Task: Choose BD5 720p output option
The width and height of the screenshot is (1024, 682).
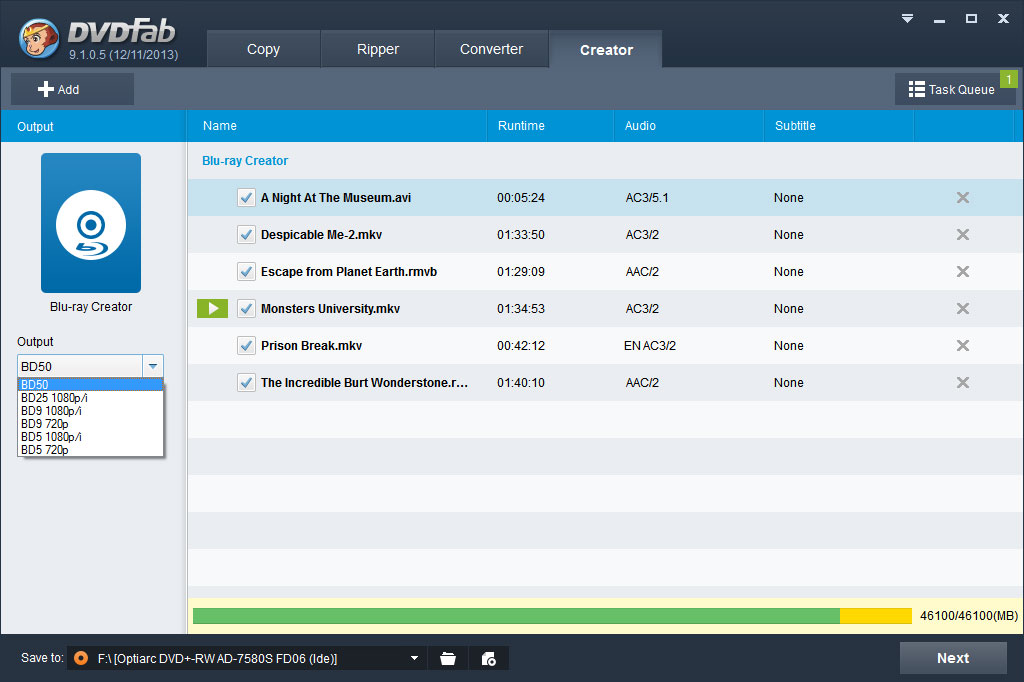Action: [x=90, y=449]
